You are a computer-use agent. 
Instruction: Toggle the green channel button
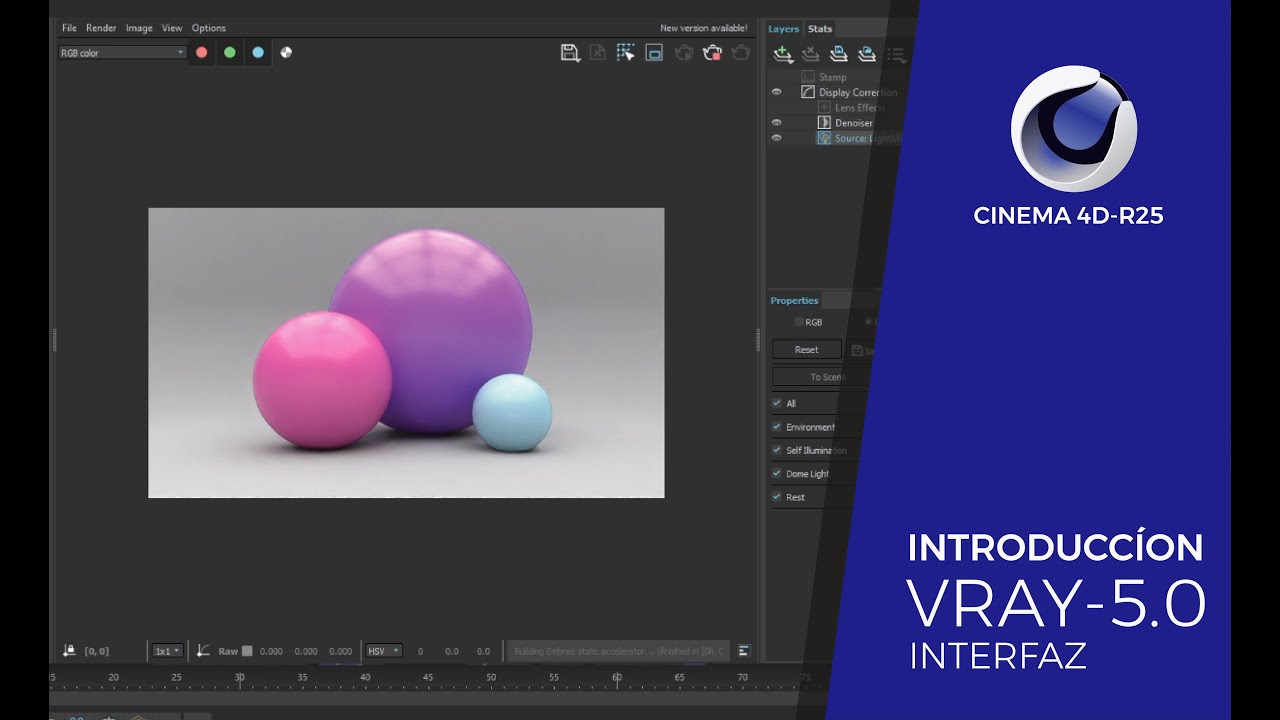pos(229,53)
